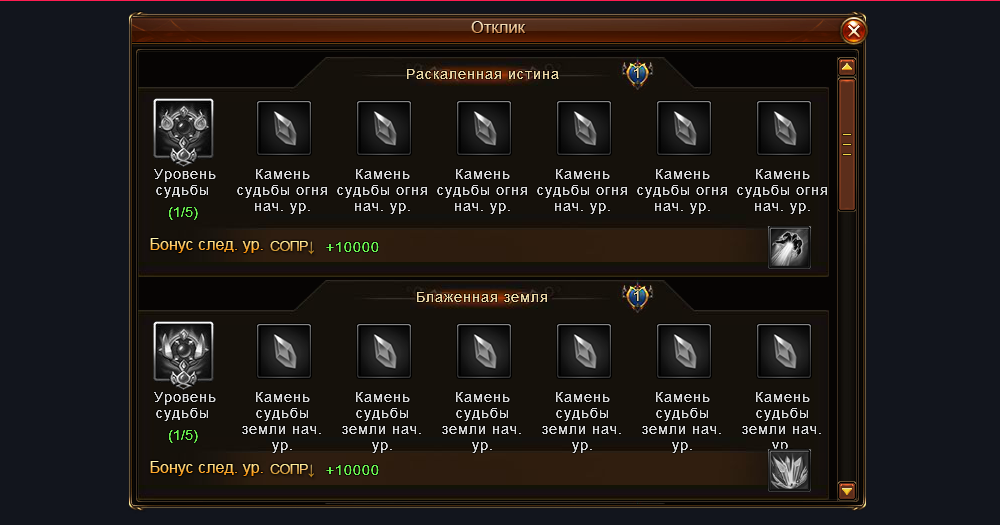
Task: Click the level badge beside Блаженная земля
Action: 637,297
